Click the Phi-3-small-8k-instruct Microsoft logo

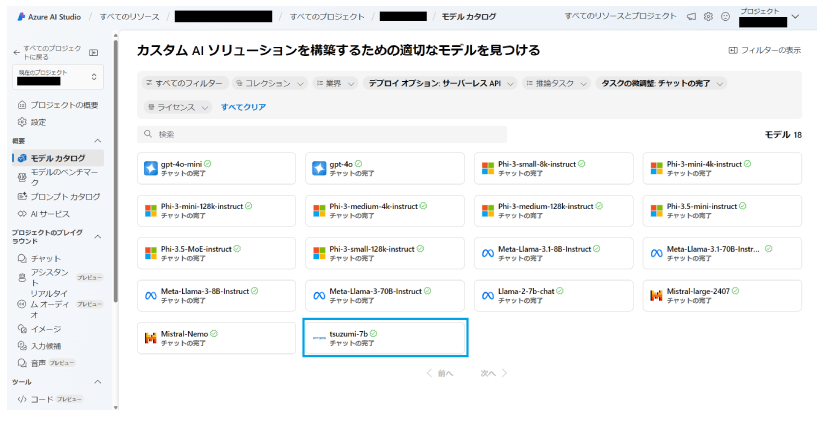click(488, 168)
